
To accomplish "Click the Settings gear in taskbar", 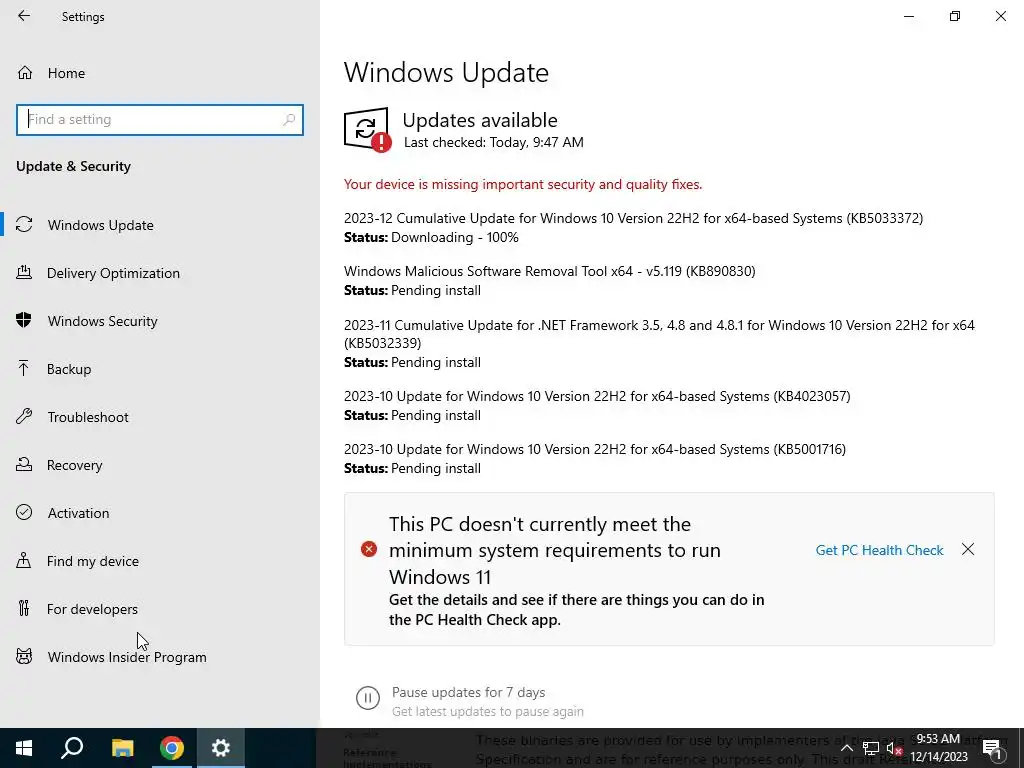I will 221,748.
